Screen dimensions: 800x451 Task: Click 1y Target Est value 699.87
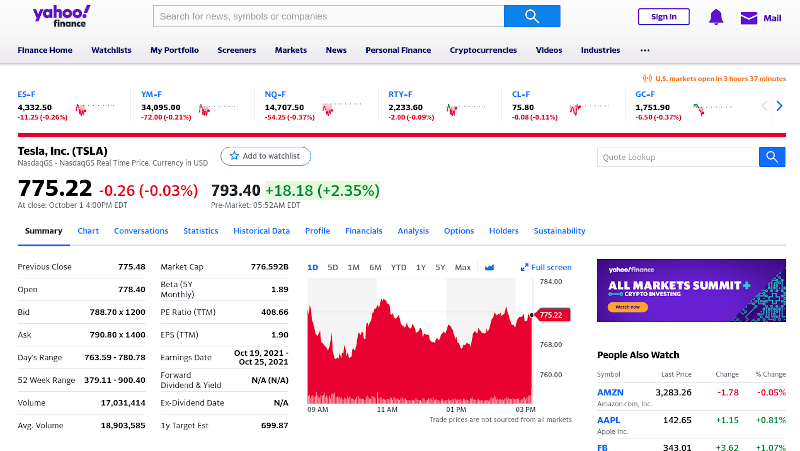click(x=274, y=425)
